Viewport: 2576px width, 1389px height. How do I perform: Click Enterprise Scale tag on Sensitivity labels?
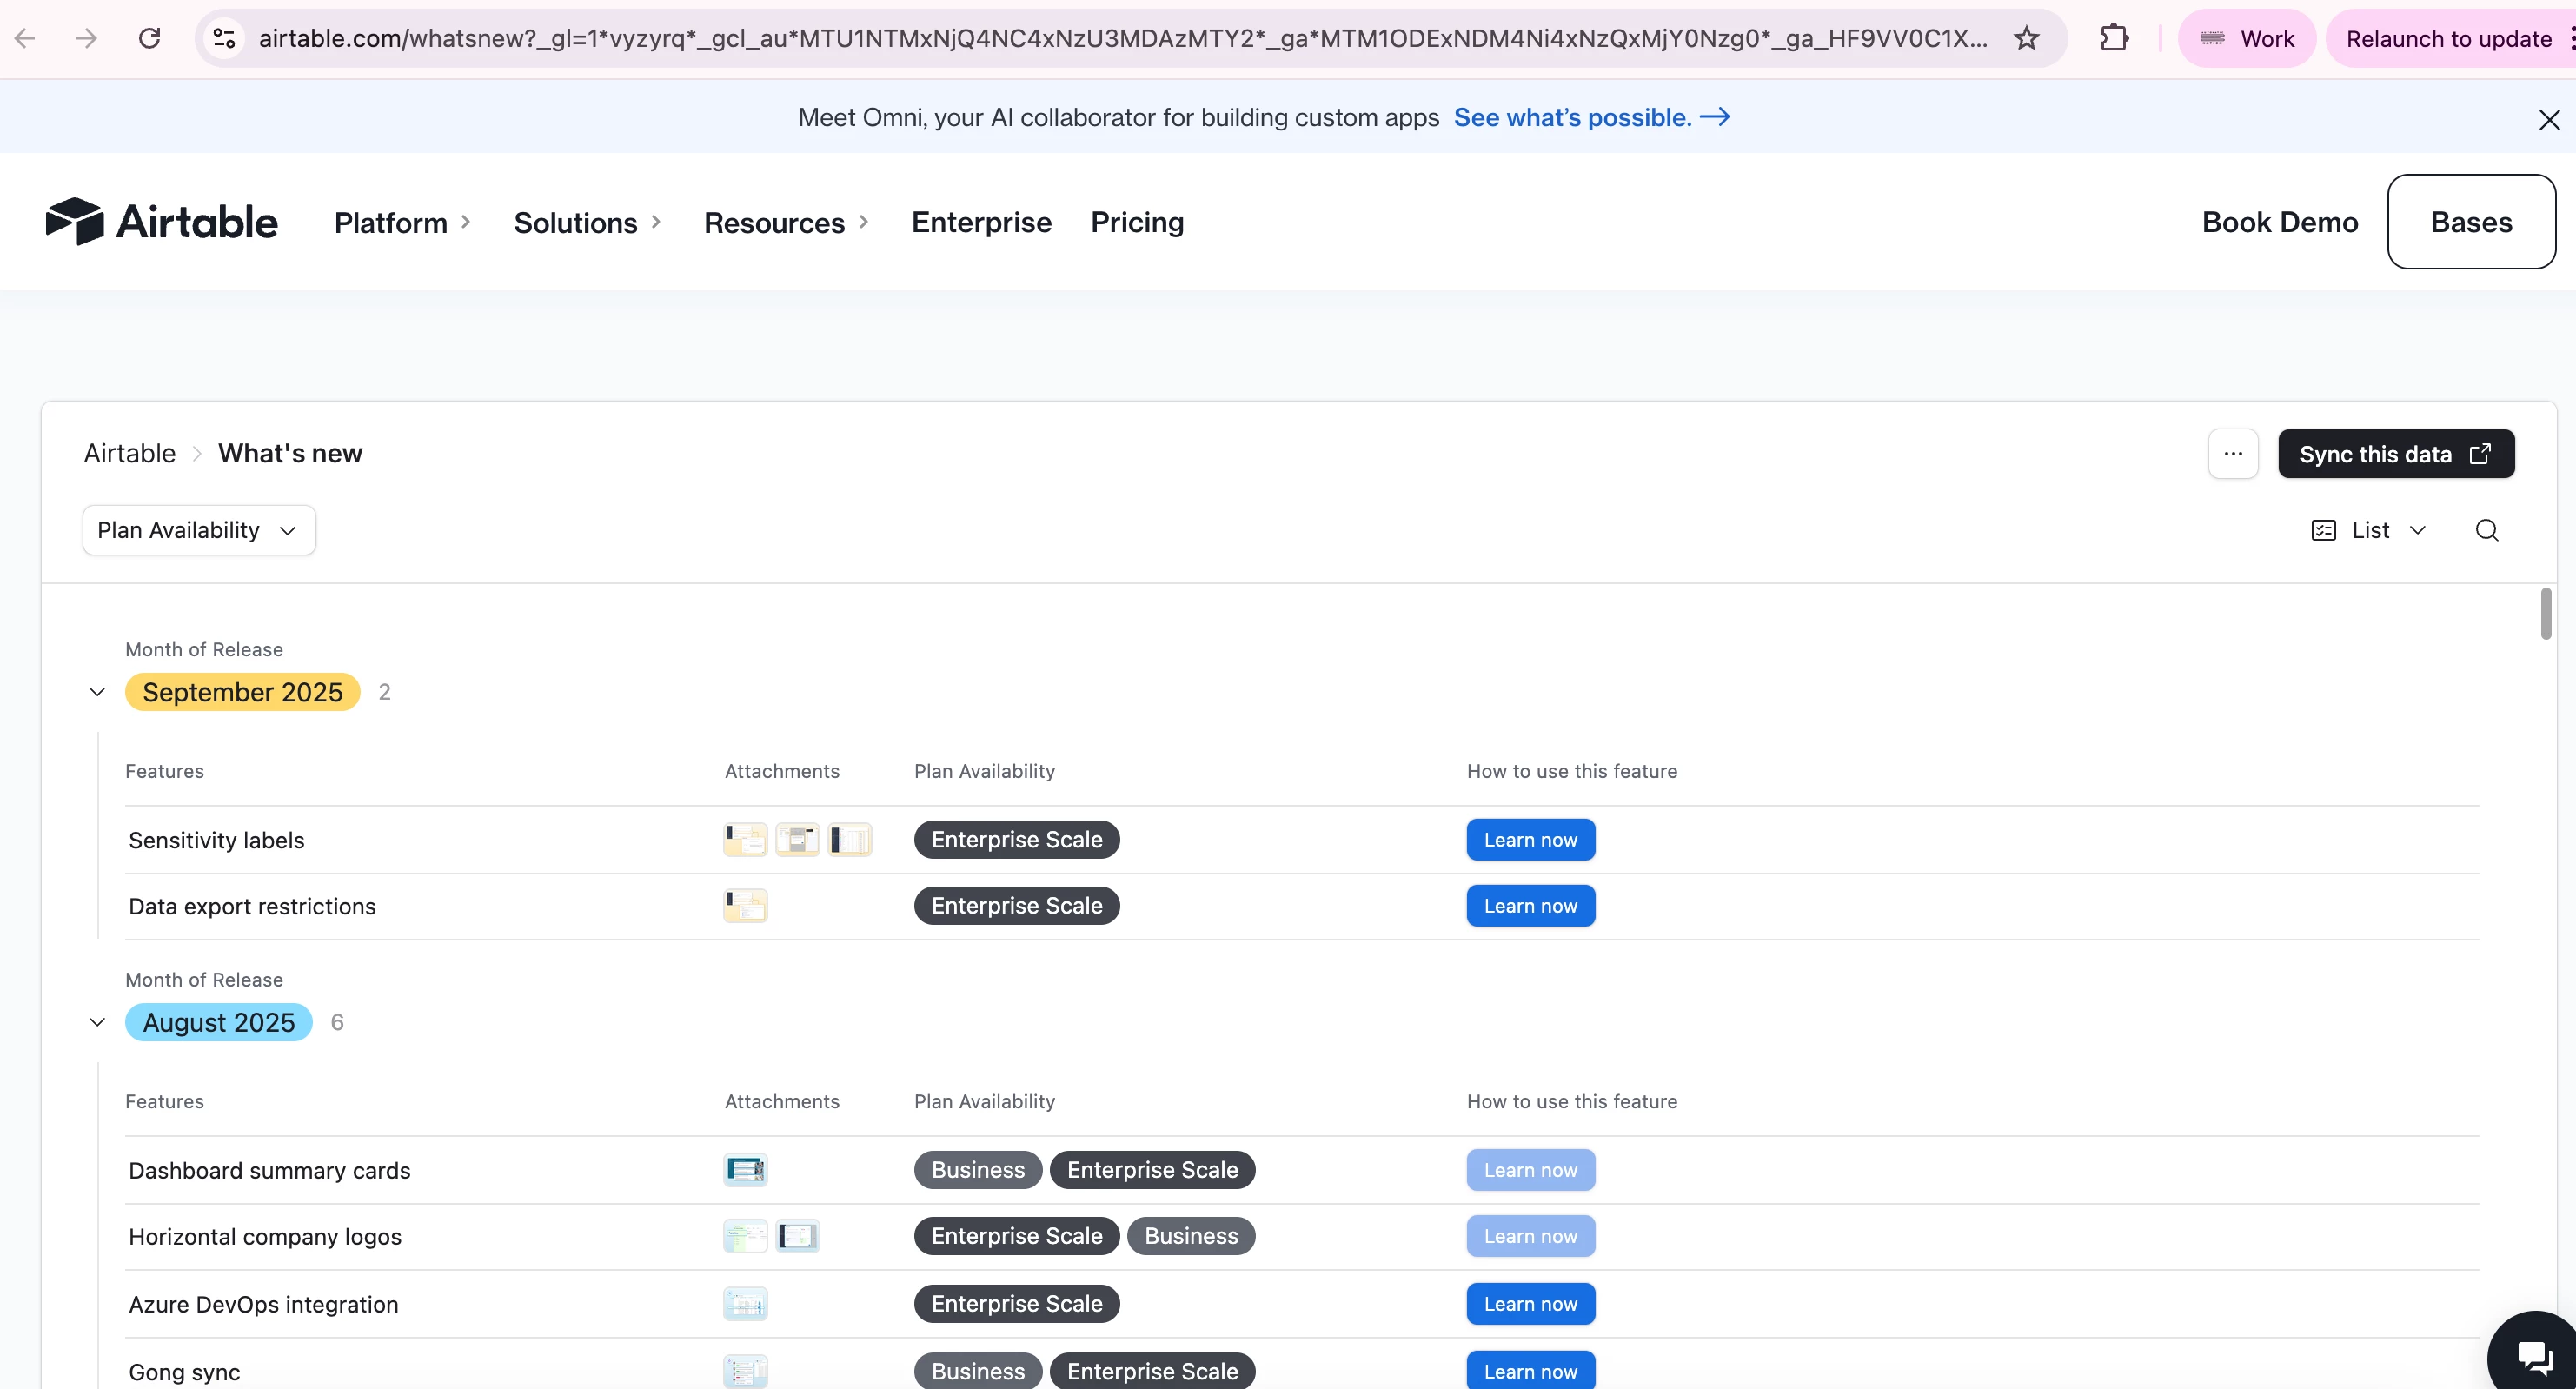(1016, 839)
